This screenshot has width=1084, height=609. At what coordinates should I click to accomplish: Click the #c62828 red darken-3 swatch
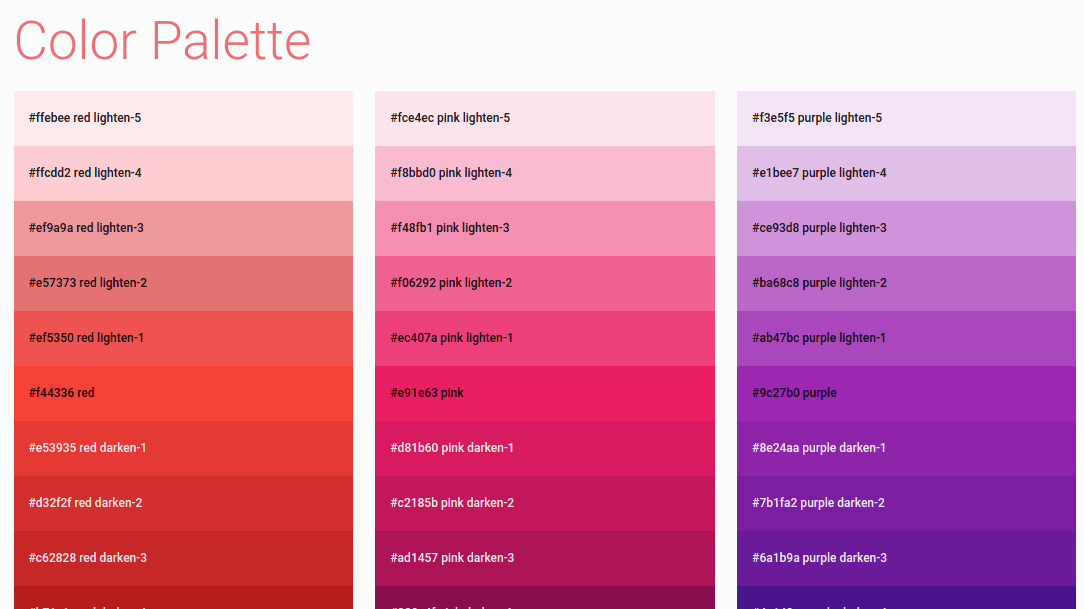[183, 558]
